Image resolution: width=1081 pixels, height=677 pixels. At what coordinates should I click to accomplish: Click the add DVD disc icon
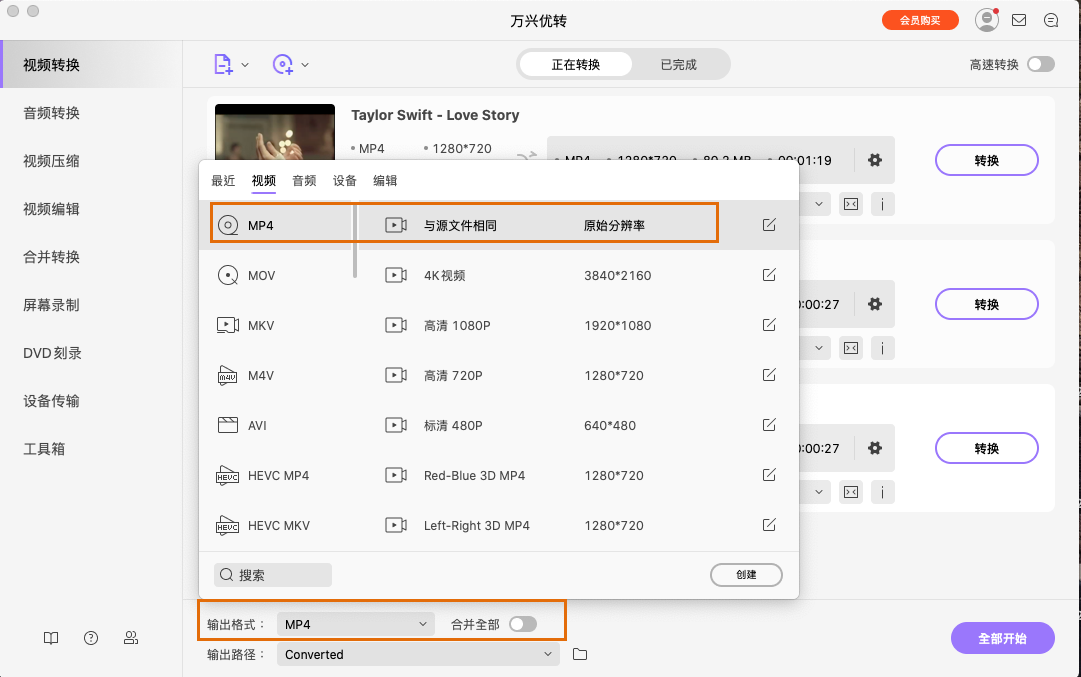click(x=283, y=62)
